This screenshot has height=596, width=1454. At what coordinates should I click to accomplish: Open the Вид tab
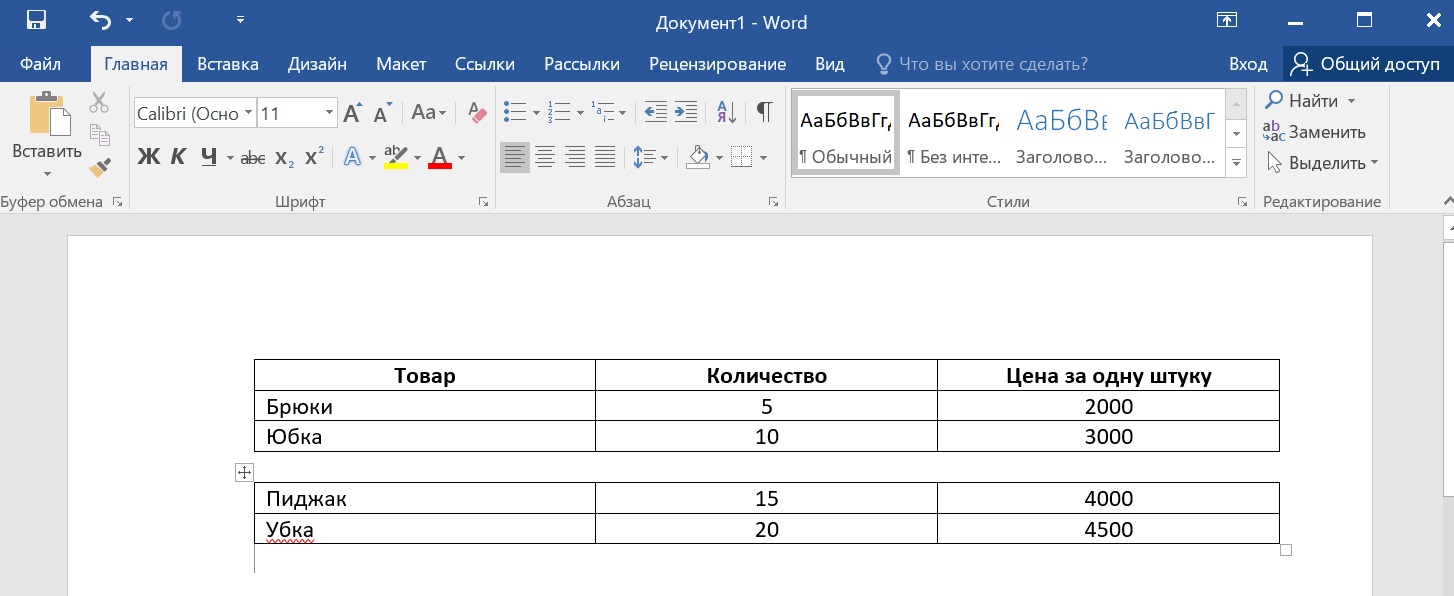pos(830,64)
